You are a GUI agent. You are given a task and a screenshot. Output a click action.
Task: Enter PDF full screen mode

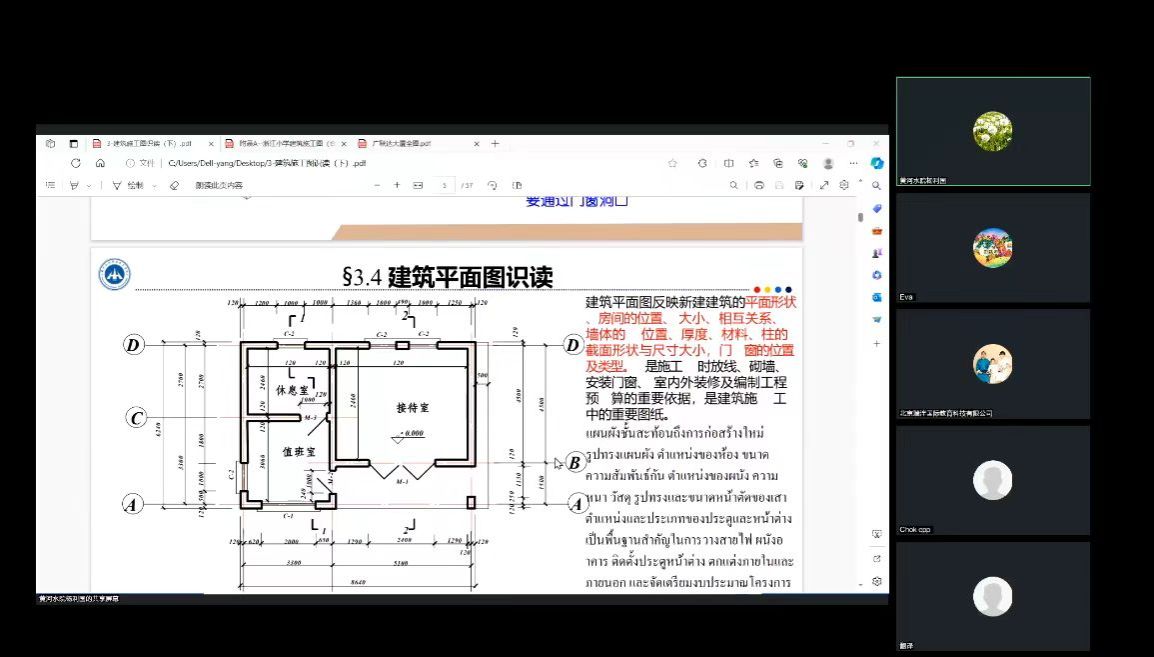pyautogui.click(x=824, y=185)
